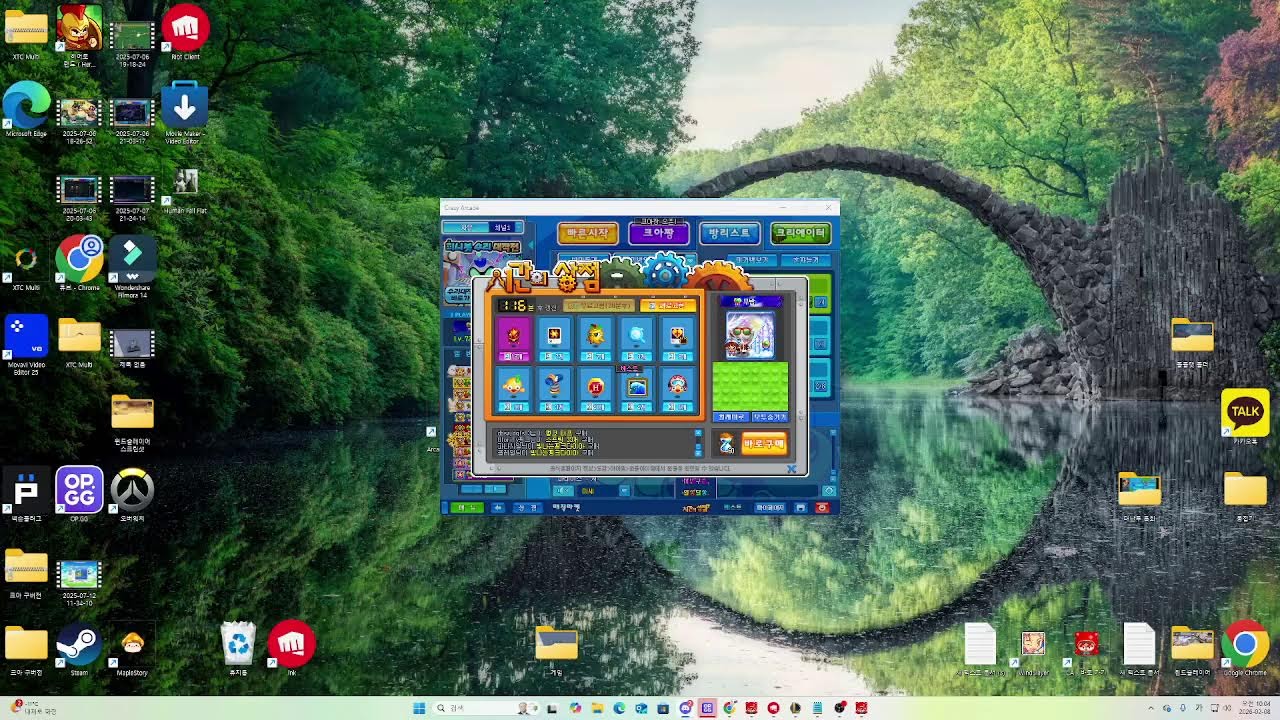This screenshot has width=1280, height=720.
Task: Open the Recycle Bin on desktop
Action: pos(239,649)
